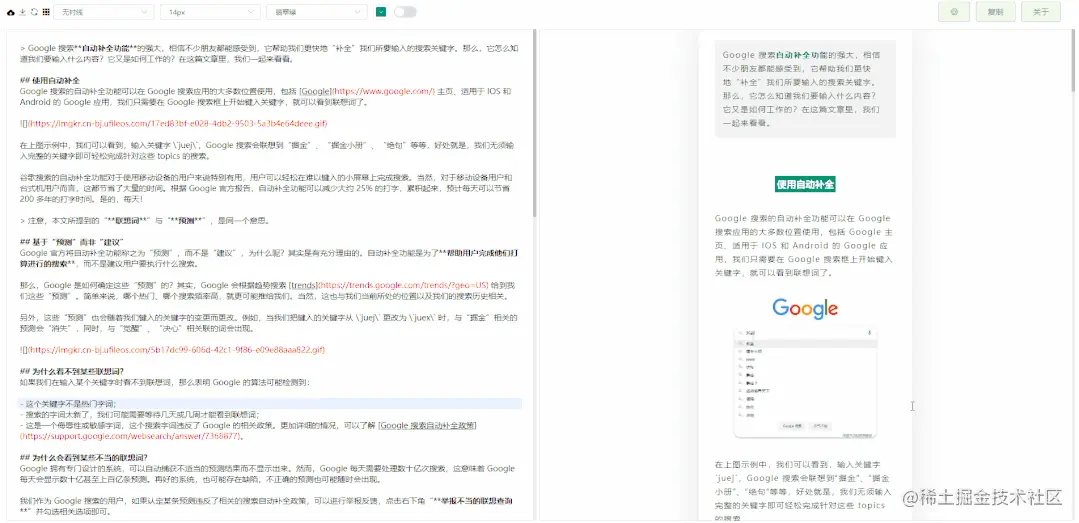Viewport: 1079px width, 523px height.
Task: Click the cloud upload icon
Action: (x=10, y=12)
